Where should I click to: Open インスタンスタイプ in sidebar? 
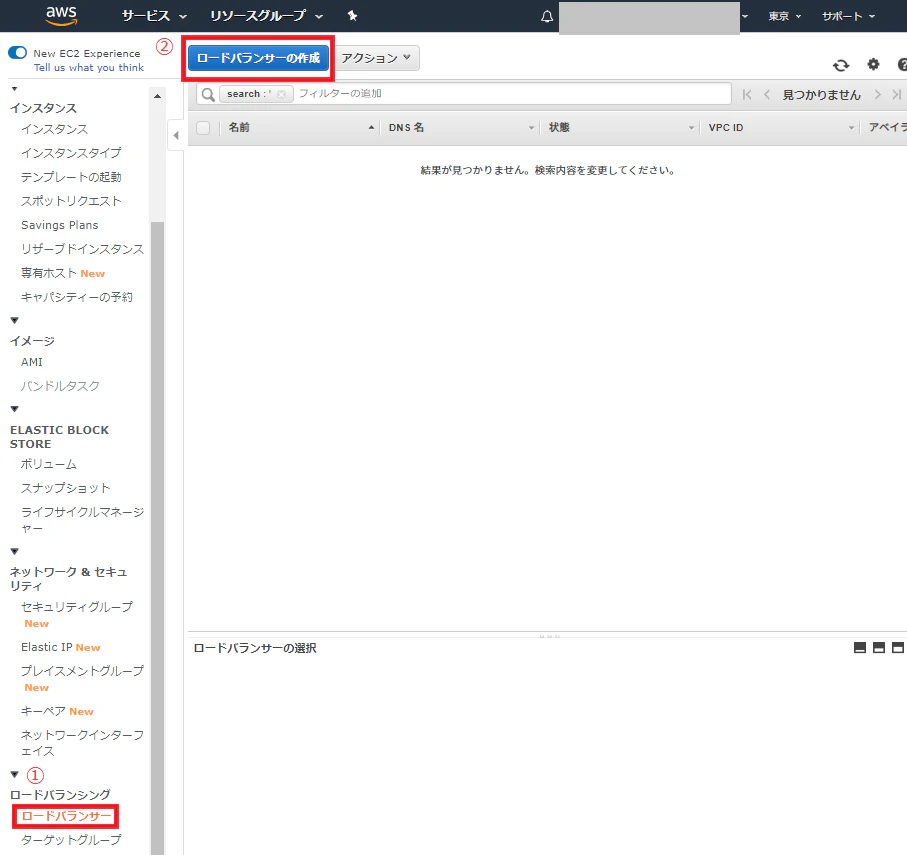[71, 153]
